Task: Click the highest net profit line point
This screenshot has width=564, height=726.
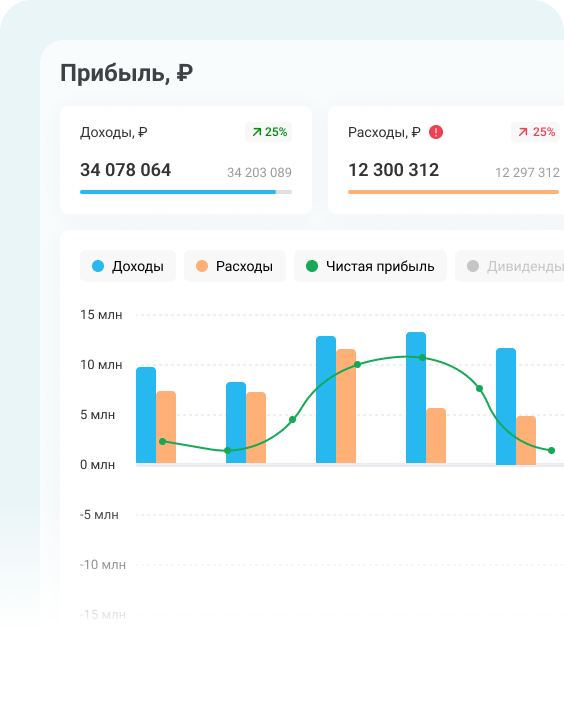Action: point(422,357)
